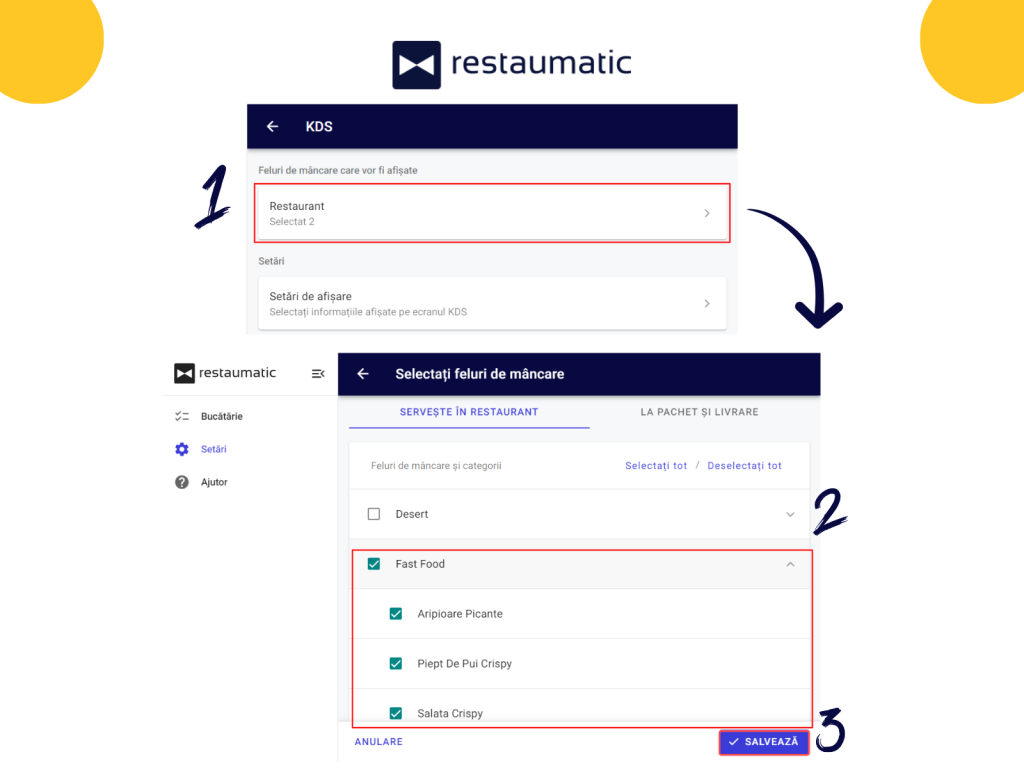Viewport: 1024px width, 768px height.
Task: Go back from Selectați feluri de mâncare
Action: click(x=363, y=374)
